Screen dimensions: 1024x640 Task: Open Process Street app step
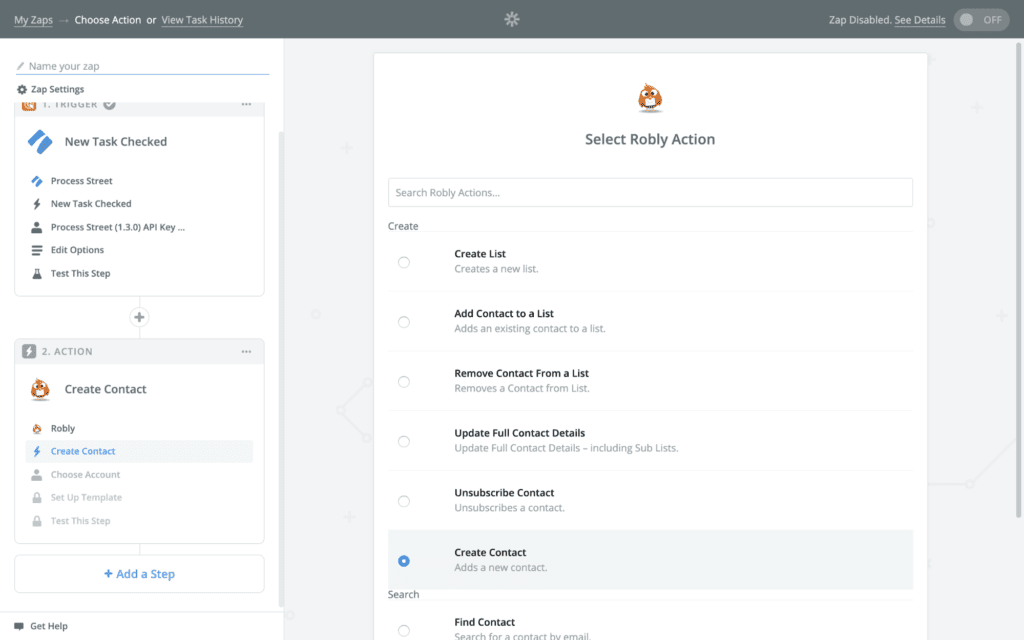point(82,181)
